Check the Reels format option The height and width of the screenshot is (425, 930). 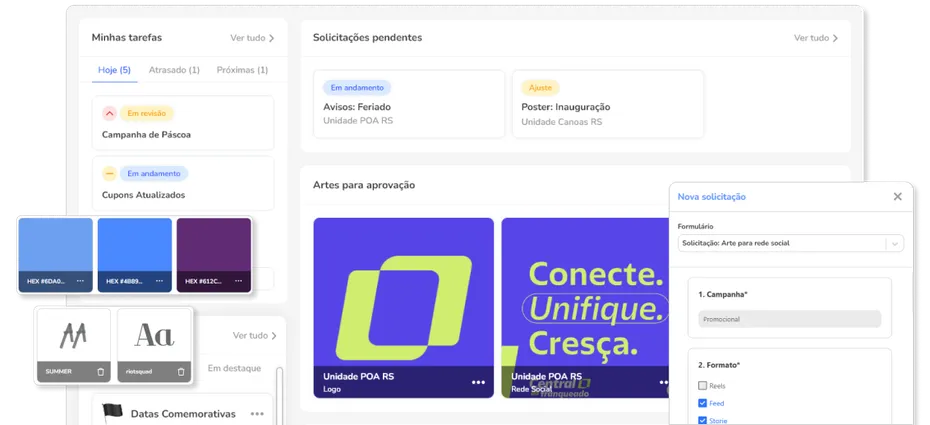pos(703,386)
